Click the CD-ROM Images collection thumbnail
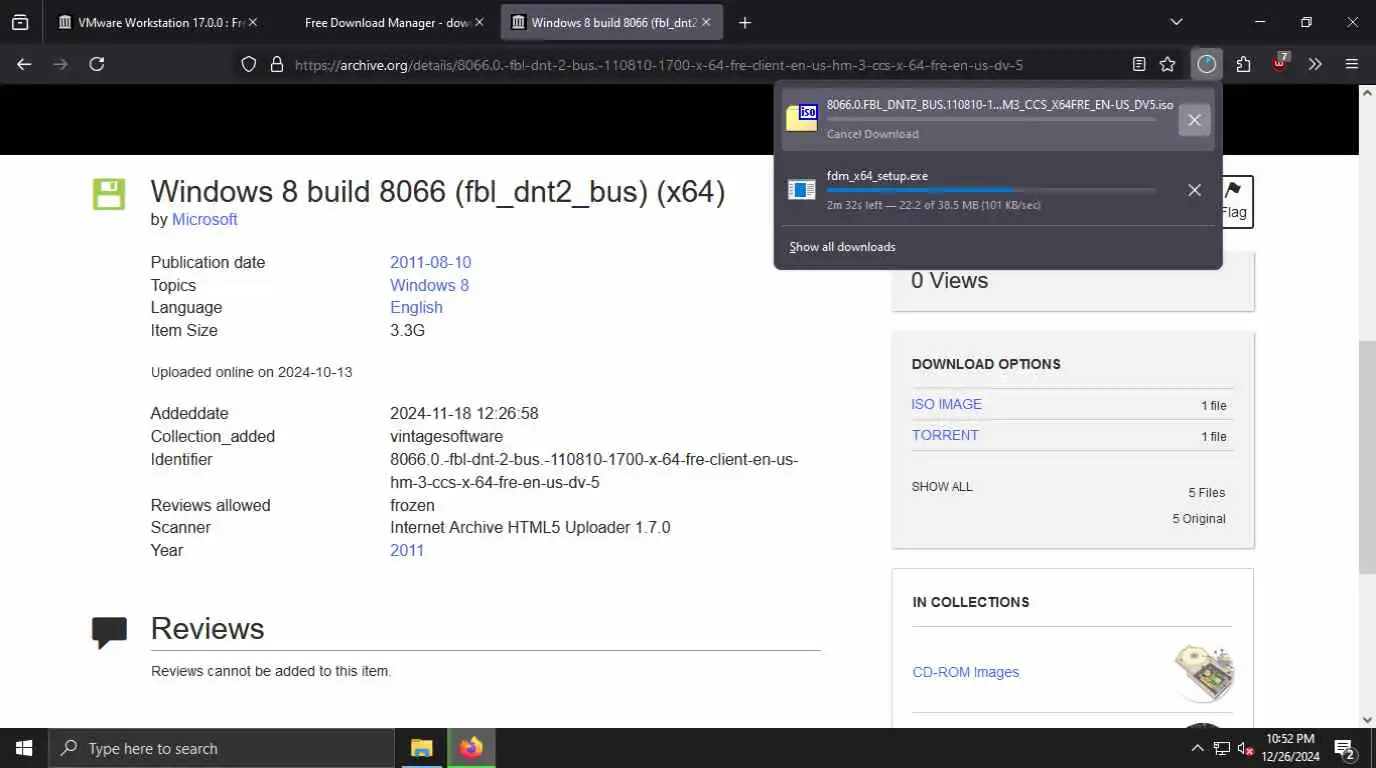 pyautogui.click(x=1204, y=672)
